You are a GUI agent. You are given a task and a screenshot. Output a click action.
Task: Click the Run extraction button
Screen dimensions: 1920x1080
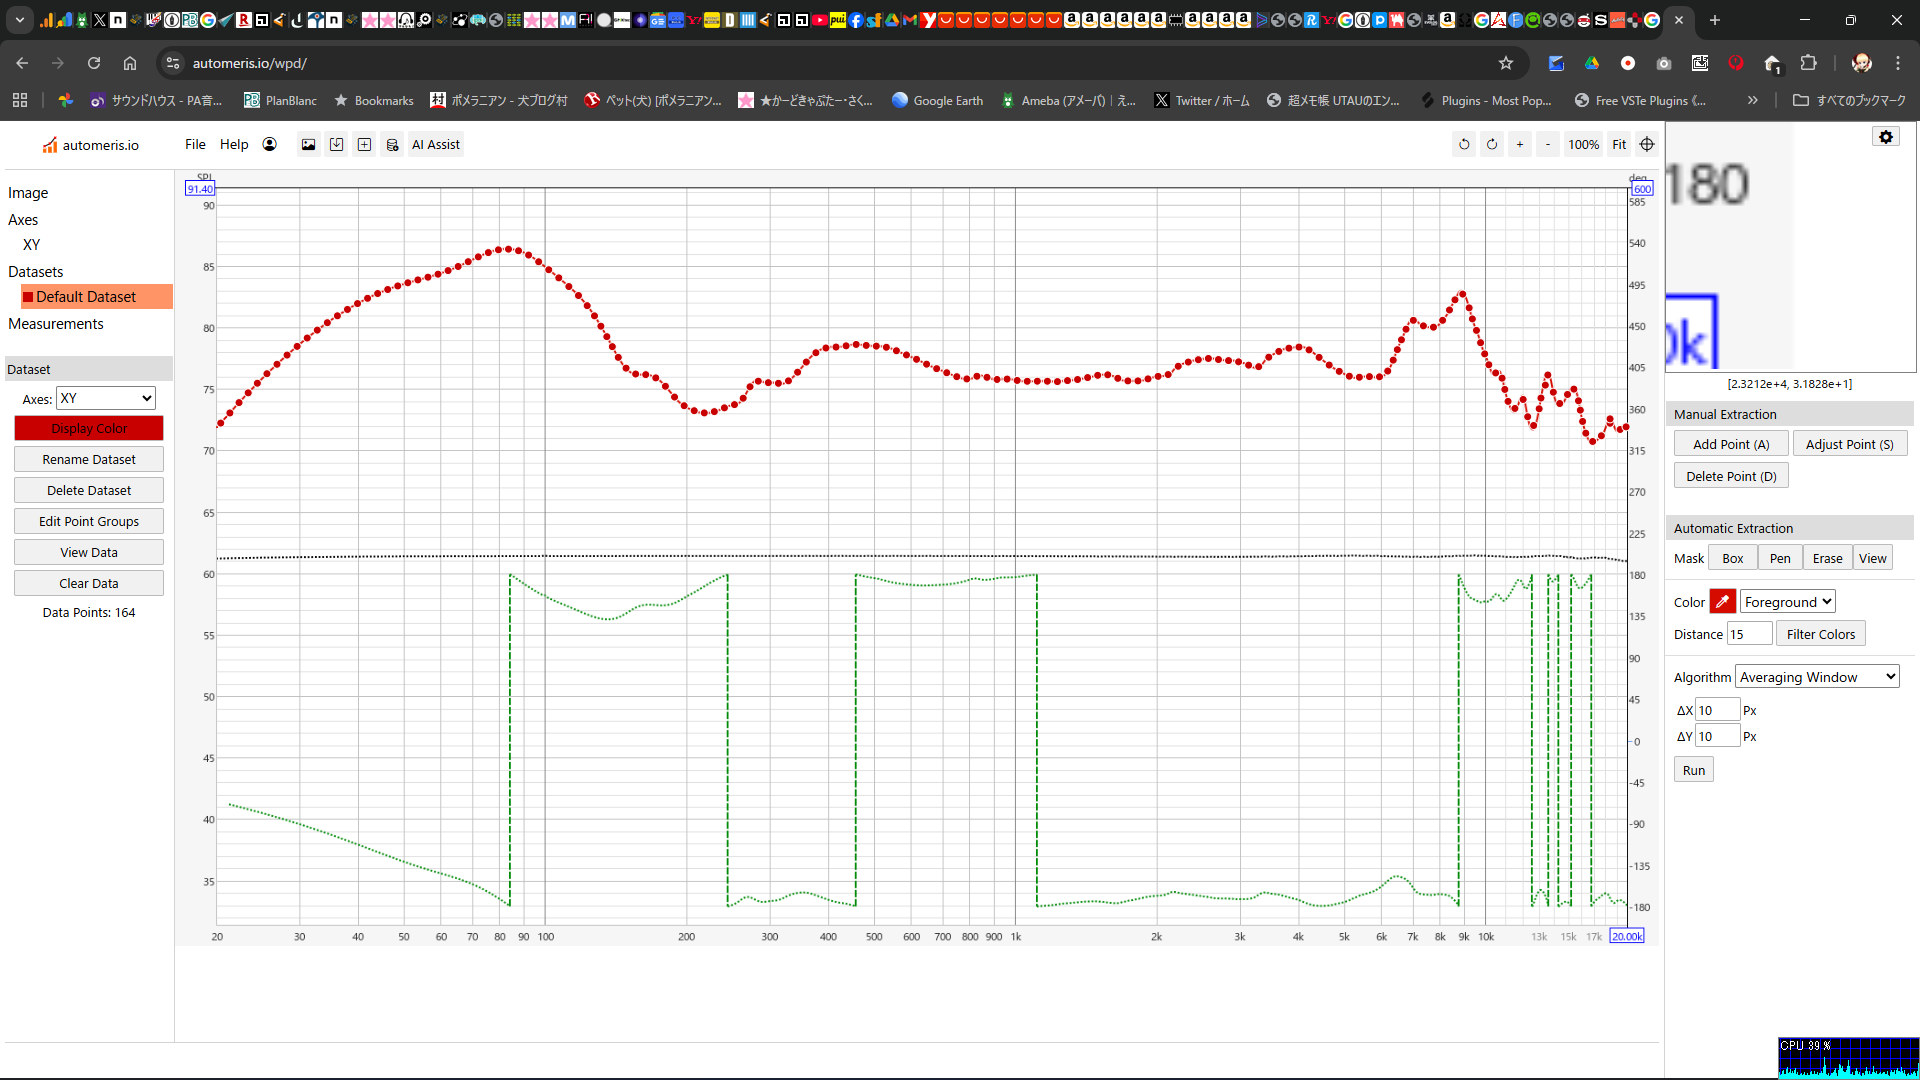tap(1693, 770)
